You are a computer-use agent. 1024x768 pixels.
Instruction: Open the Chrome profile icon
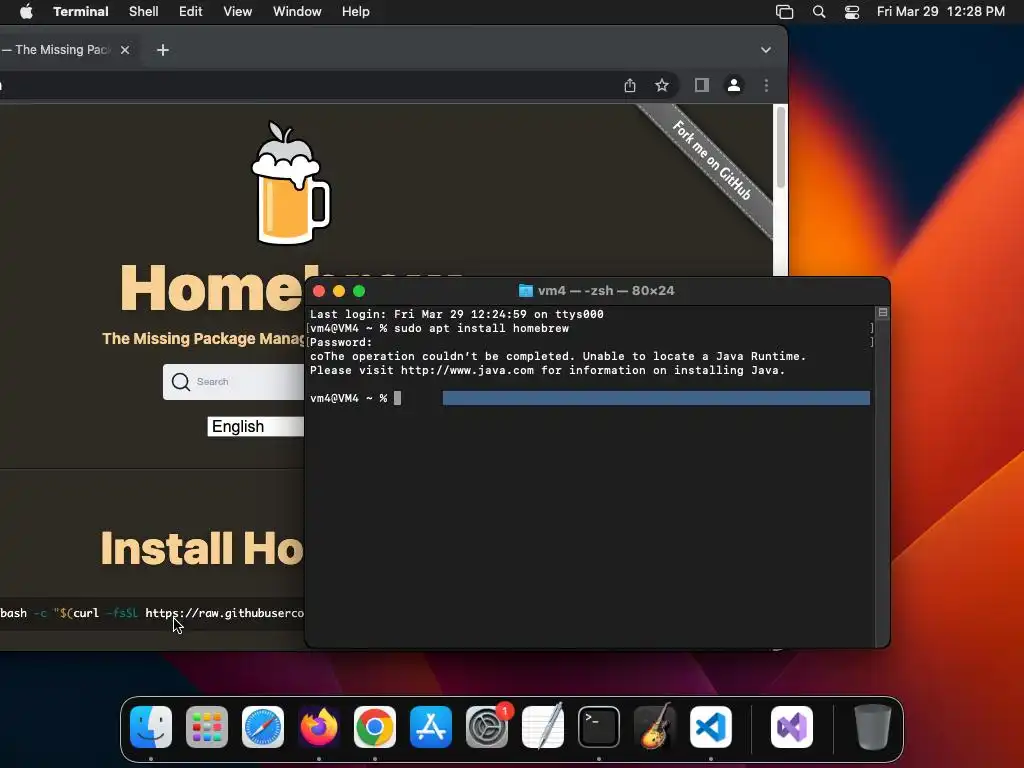tap(733, 85)
